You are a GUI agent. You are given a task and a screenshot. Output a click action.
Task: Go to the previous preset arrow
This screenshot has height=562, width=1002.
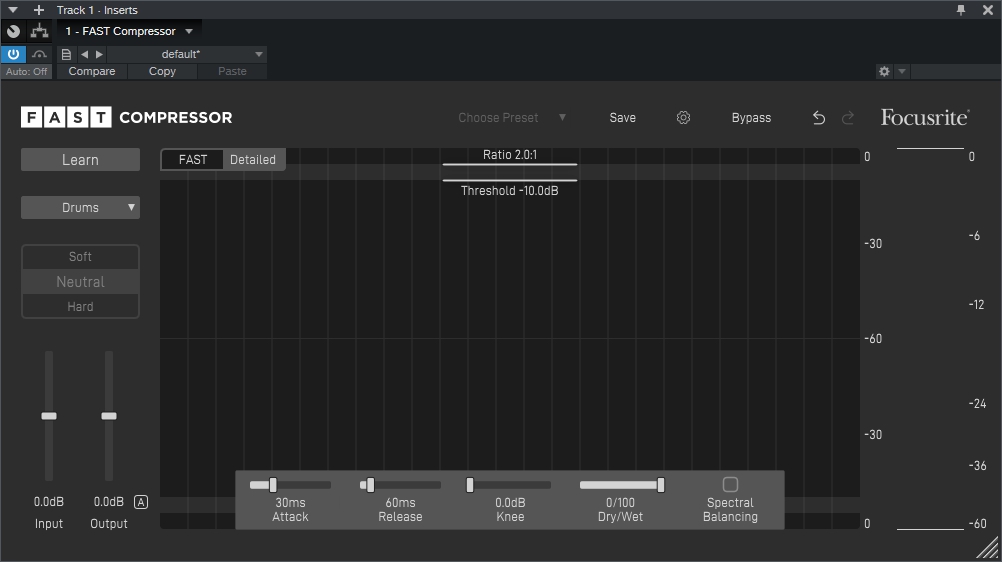coord(84,54)
